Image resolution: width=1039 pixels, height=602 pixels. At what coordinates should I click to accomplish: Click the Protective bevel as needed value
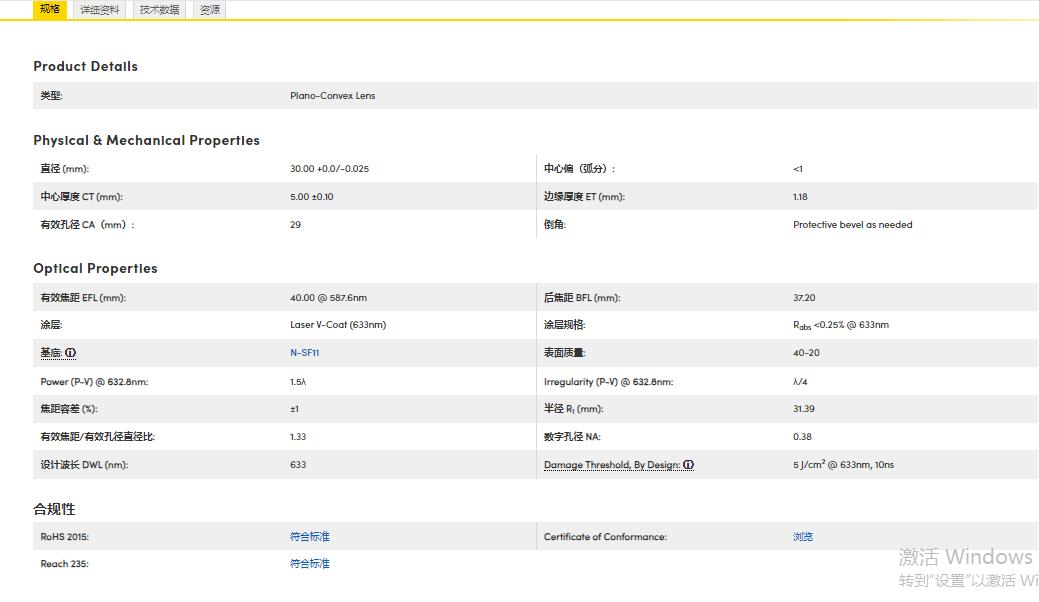tap(852, 225)
